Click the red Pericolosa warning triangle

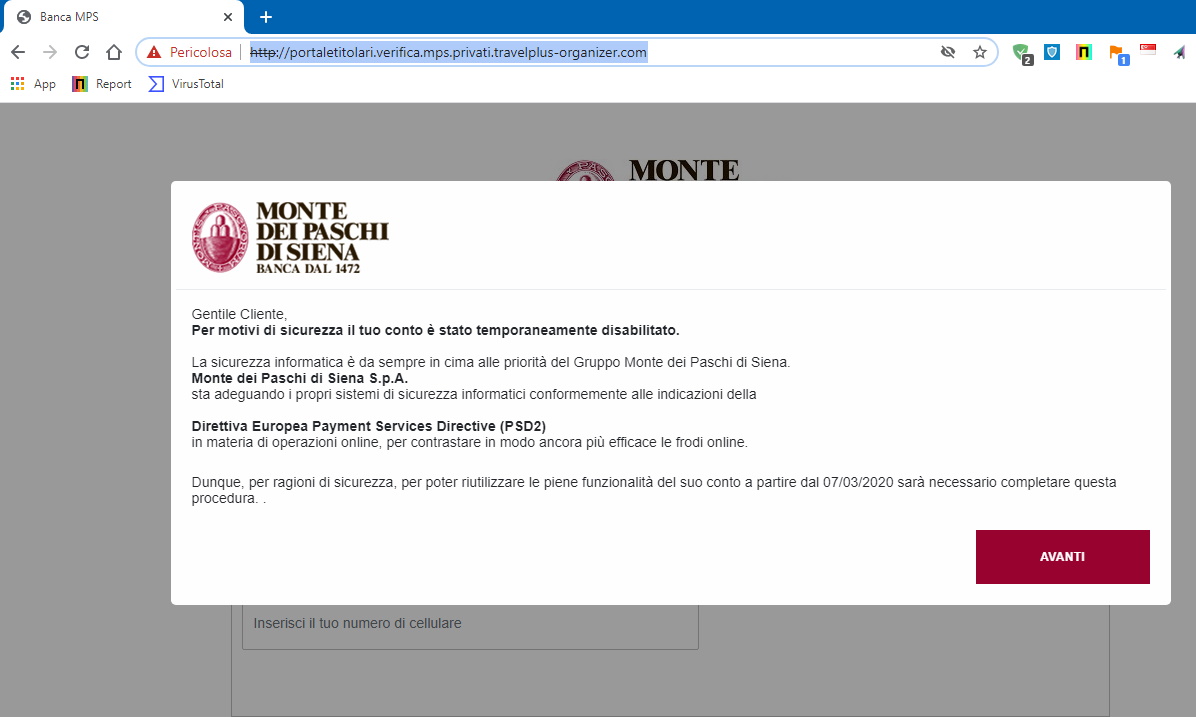click(x=154, y=52)
